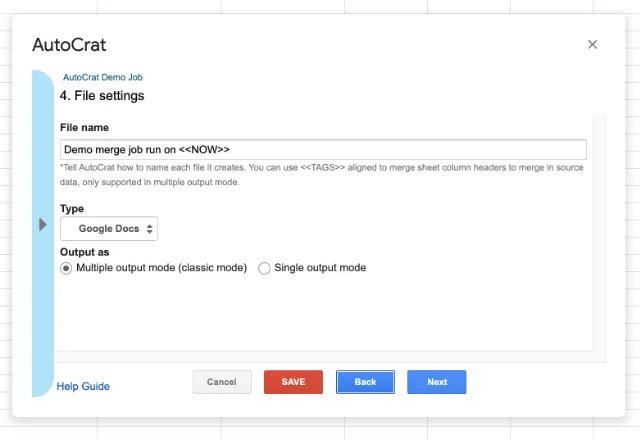This screenshot has height=440, width=640.
Task: Advance to the next step with Next
Action: [x=436, y=382]
